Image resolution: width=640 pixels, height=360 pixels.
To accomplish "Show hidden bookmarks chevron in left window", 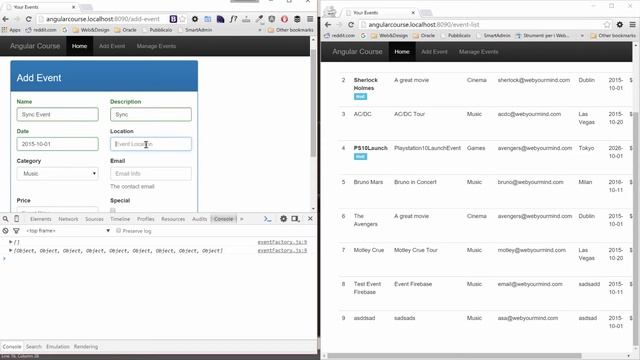I will pyautogui.click(x=260, y=30).
